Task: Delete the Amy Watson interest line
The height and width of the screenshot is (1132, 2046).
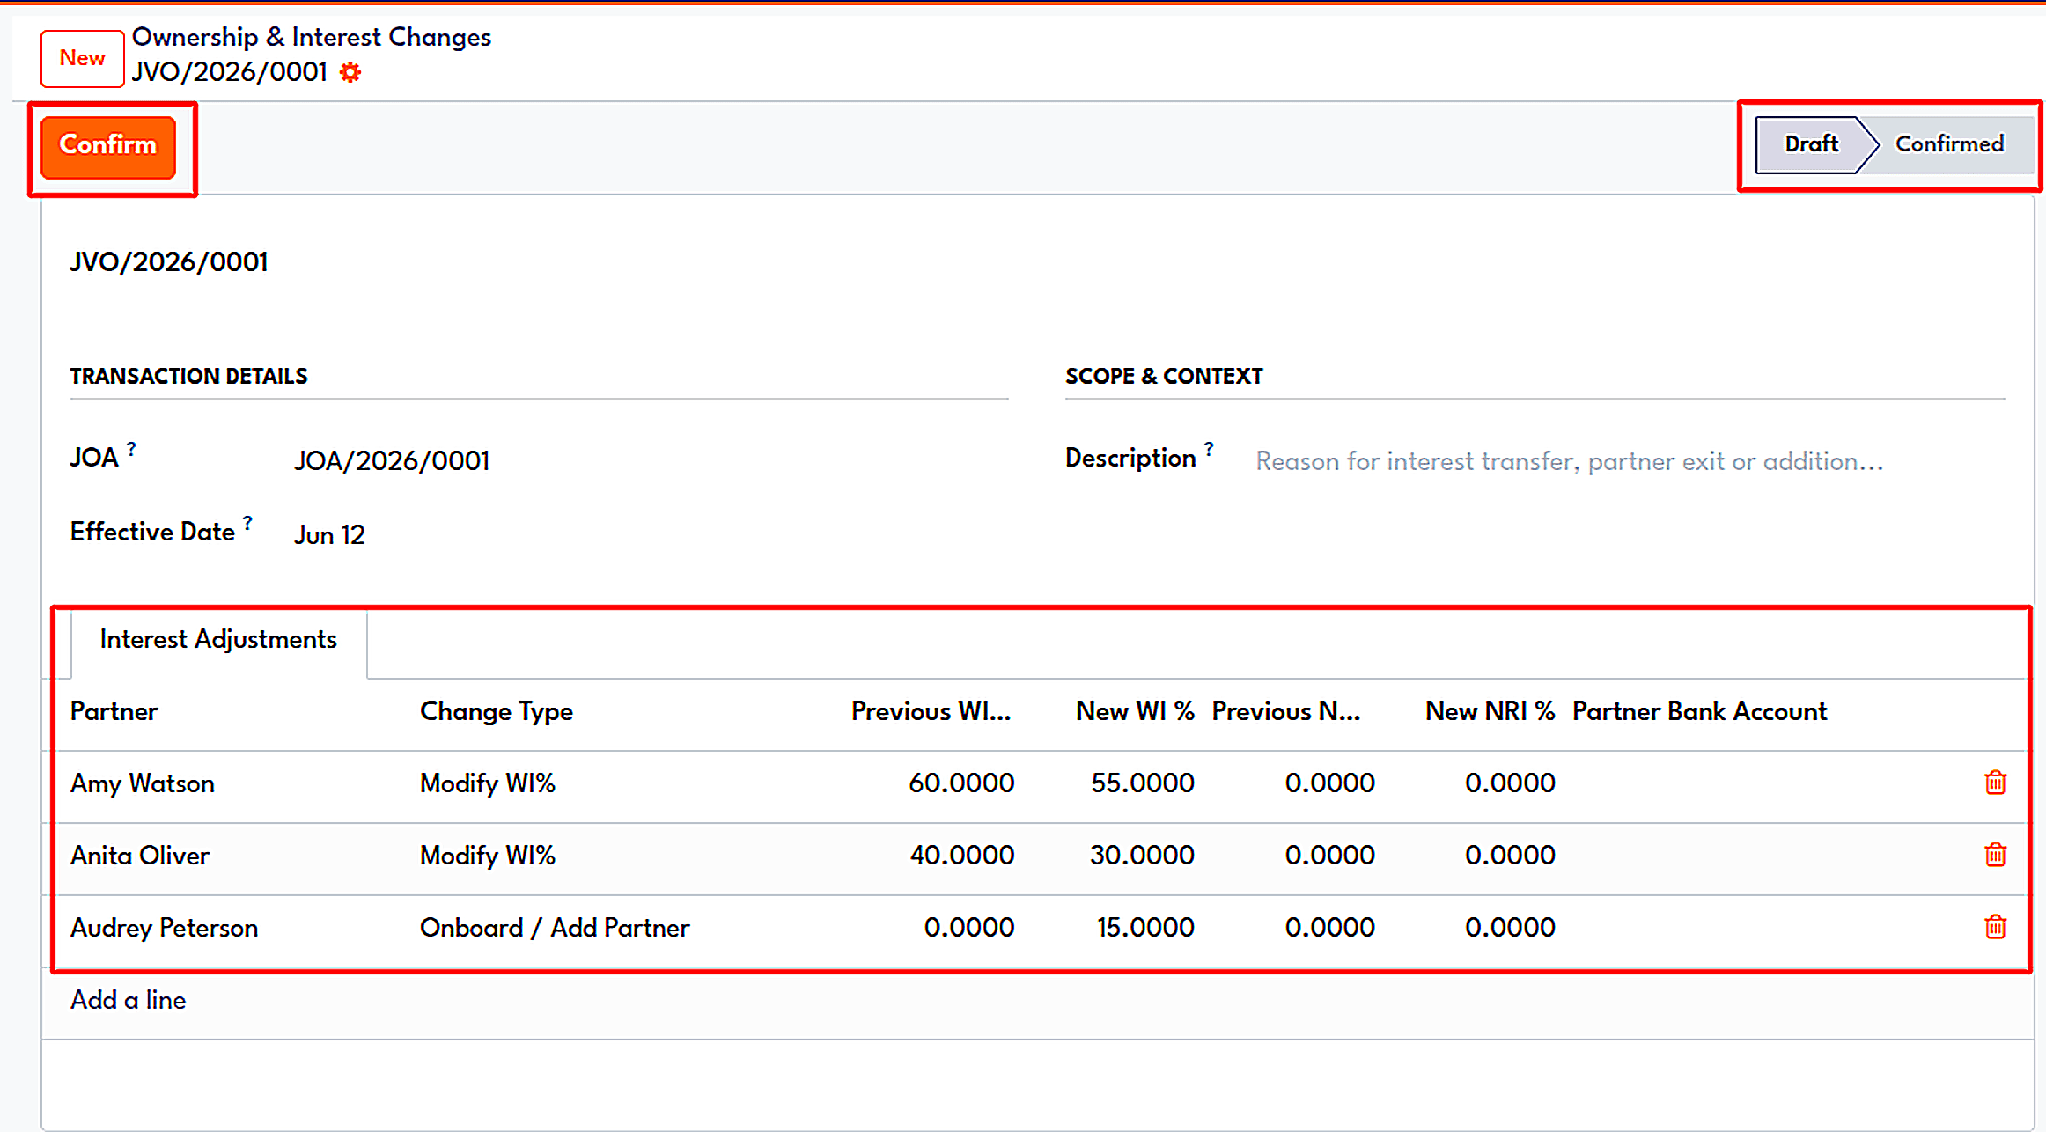Action: click(x=1995, y=782)
